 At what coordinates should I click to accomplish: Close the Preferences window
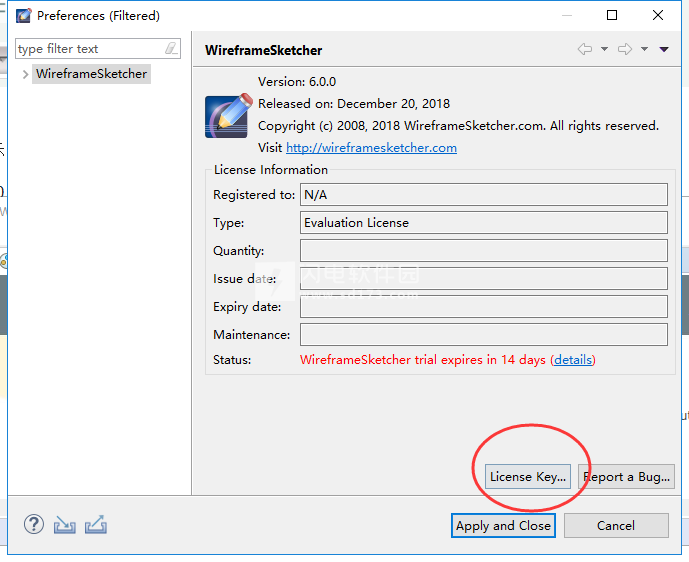(658, 15)
